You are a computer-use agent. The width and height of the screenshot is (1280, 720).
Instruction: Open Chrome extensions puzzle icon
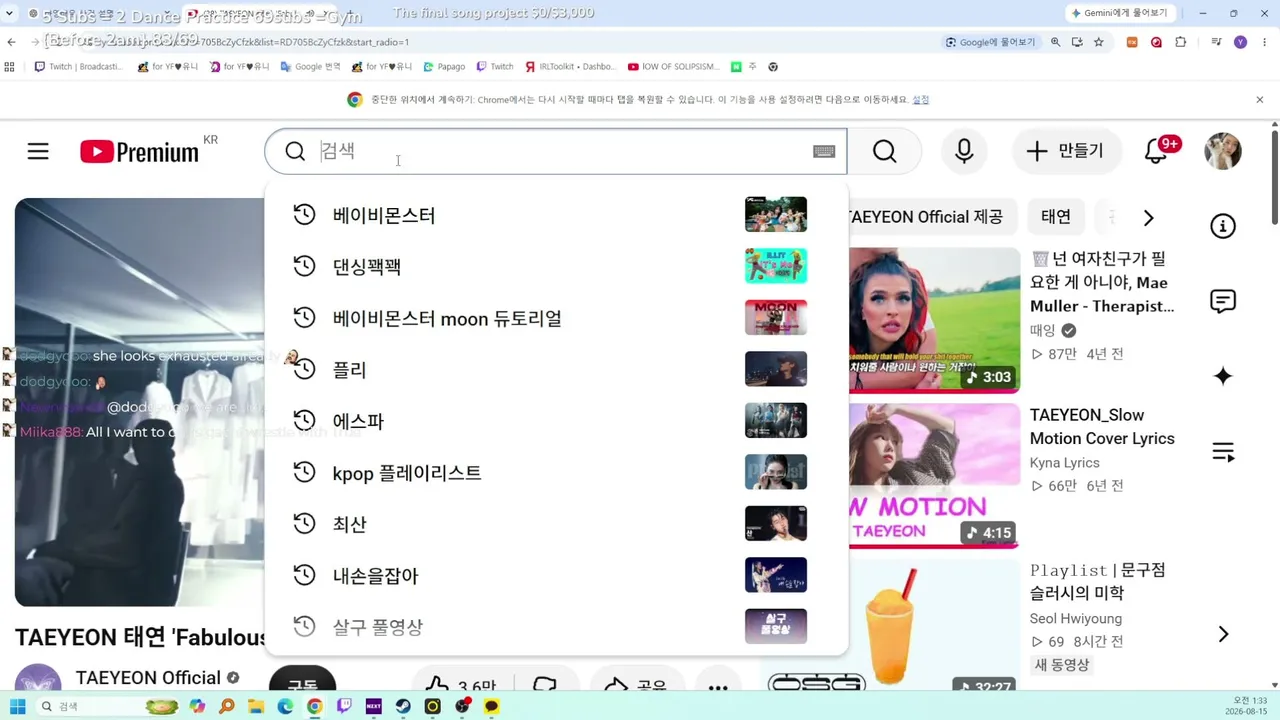tap(1181, 42)
